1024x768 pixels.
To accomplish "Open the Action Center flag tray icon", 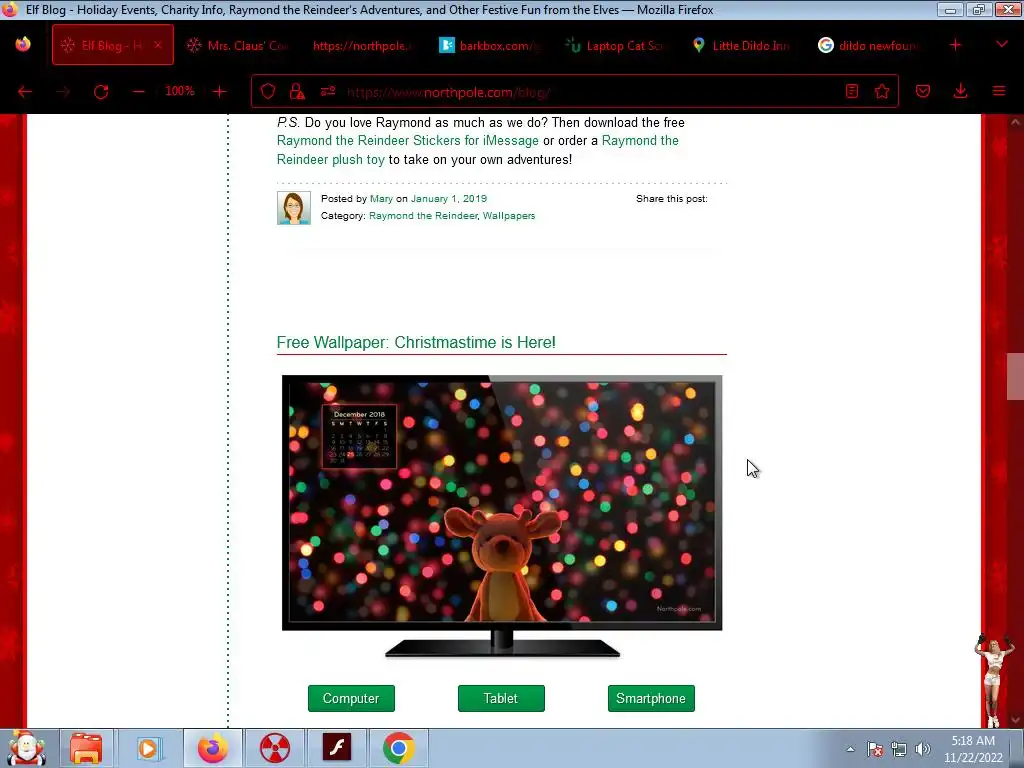I will click(x=875, y=749).
